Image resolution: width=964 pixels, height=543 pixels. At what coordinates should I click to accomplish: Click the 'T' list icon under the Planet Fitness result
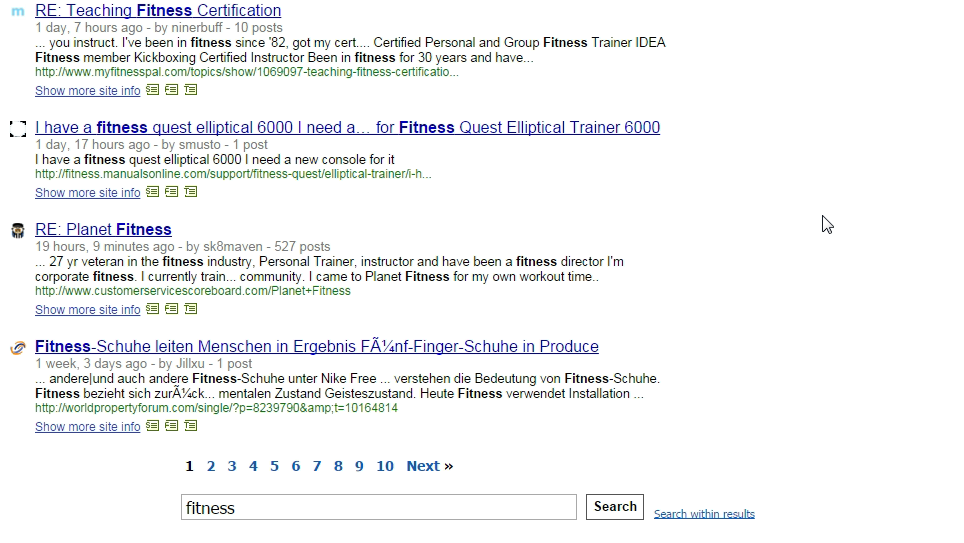pos(191,309)
